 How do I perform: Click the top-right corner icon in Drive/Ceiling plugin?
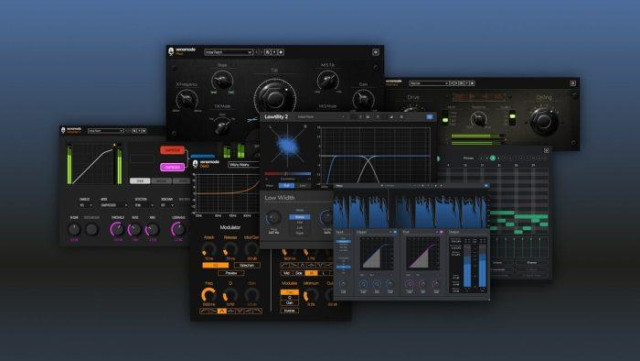(573, 83)
